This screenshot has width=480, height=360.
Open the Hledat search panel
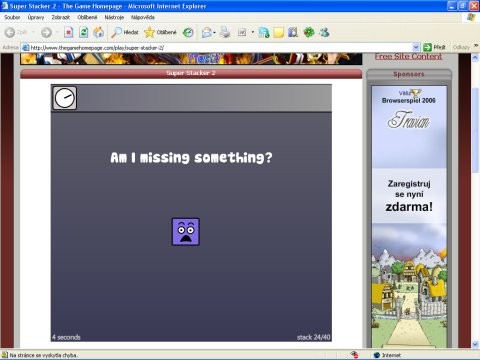click(125, 32)
